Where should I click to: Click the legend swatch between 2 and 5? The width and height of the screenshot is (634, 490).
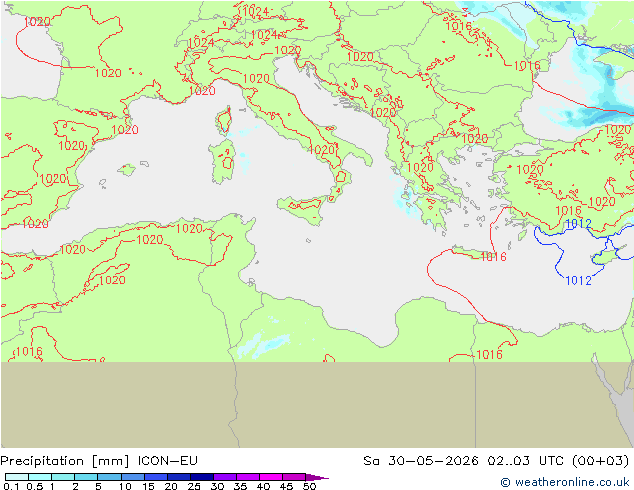click(86, 477)
